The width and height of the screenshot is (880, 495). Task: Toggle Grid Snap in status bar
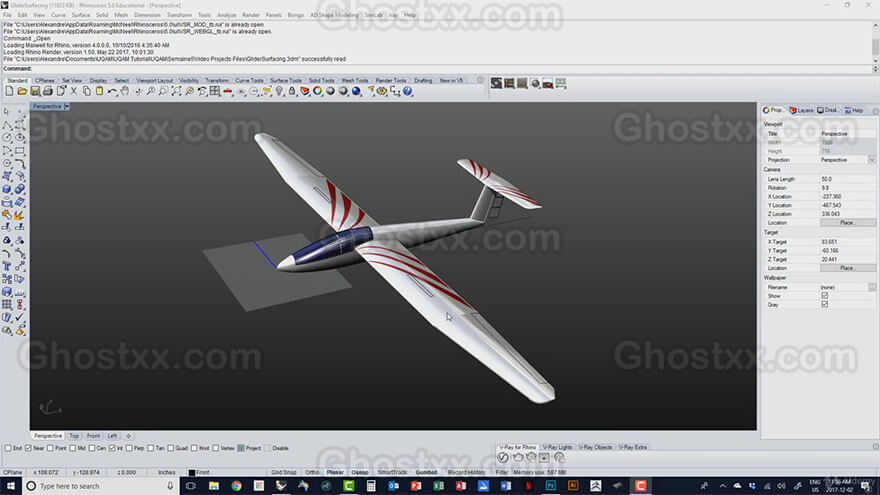coord(283,473)
